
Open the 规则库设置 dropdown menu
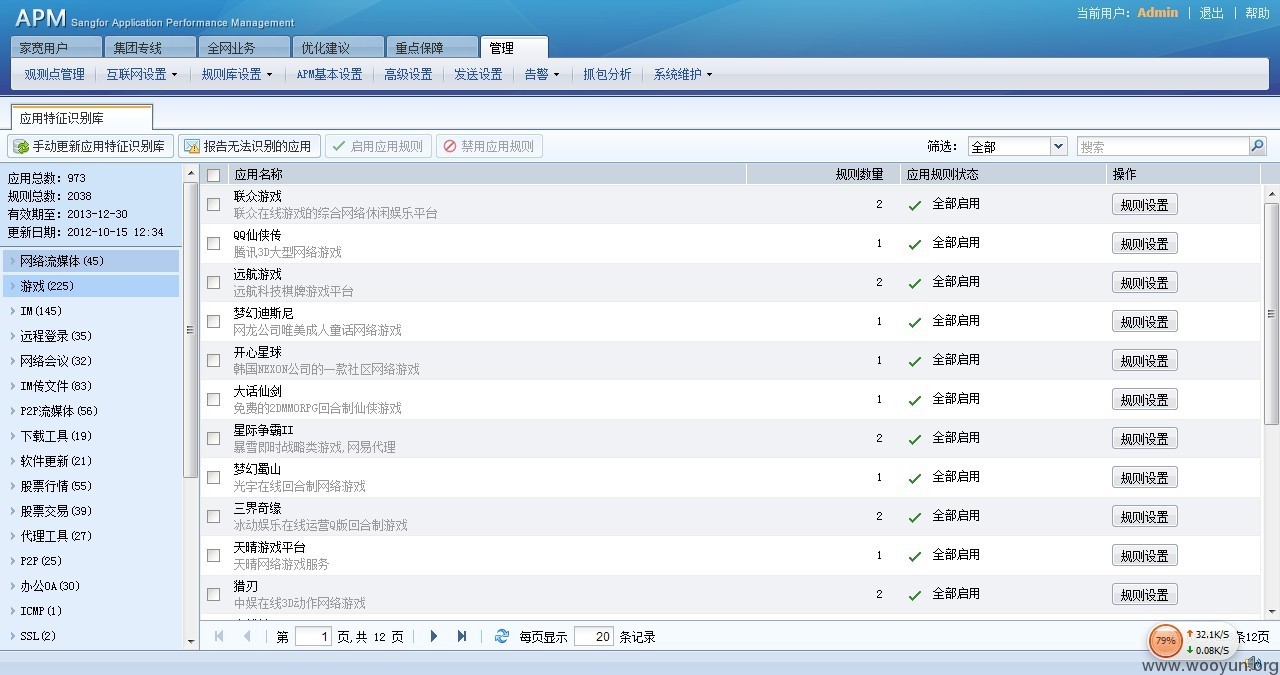coord(237,74)
